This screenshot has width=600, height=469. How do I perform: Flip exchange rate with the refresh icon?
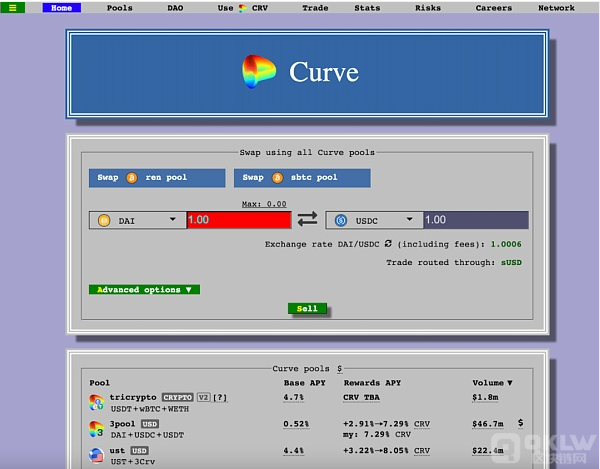tap(388, 244)
